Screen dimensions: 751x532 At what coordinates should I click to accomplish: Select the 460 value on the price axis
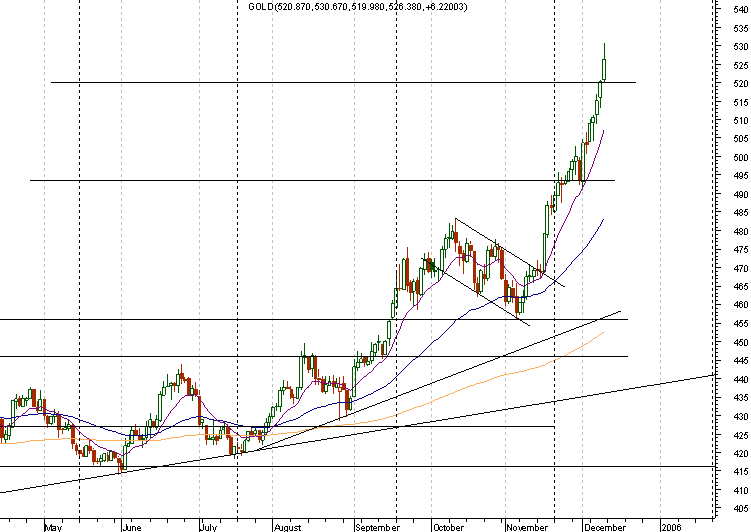tap(740, 305)
